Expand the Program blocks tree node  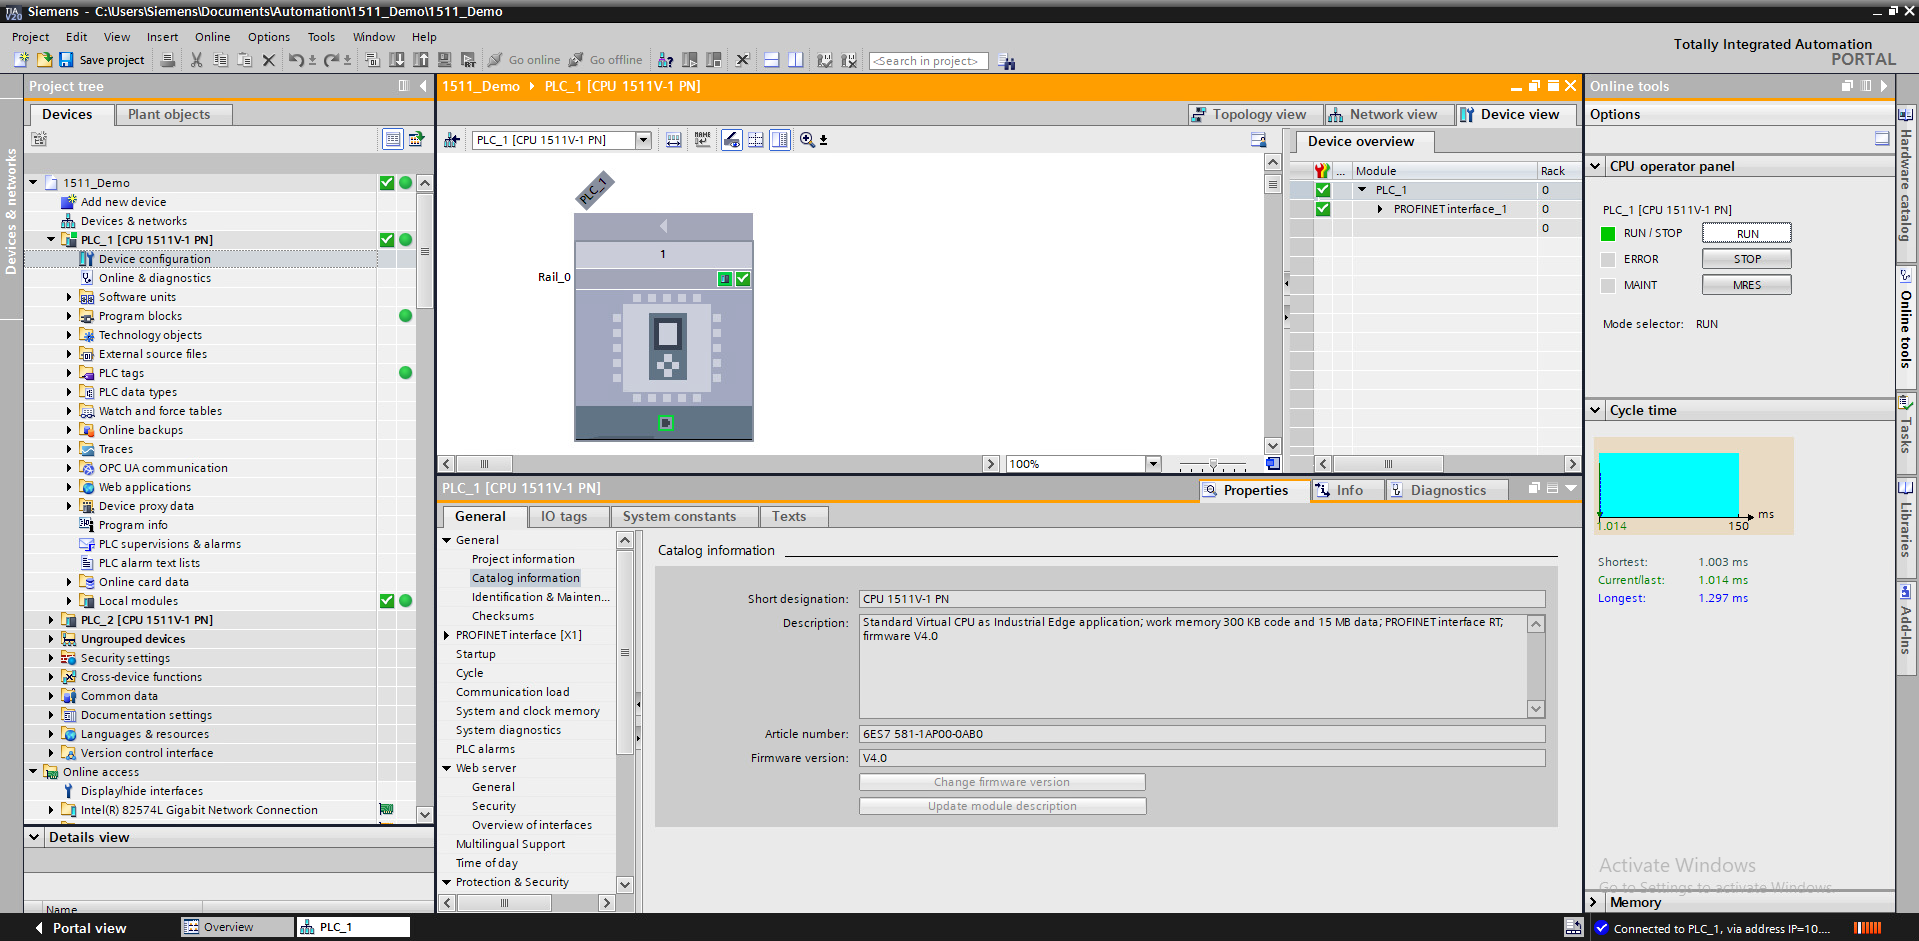point(69,316)
